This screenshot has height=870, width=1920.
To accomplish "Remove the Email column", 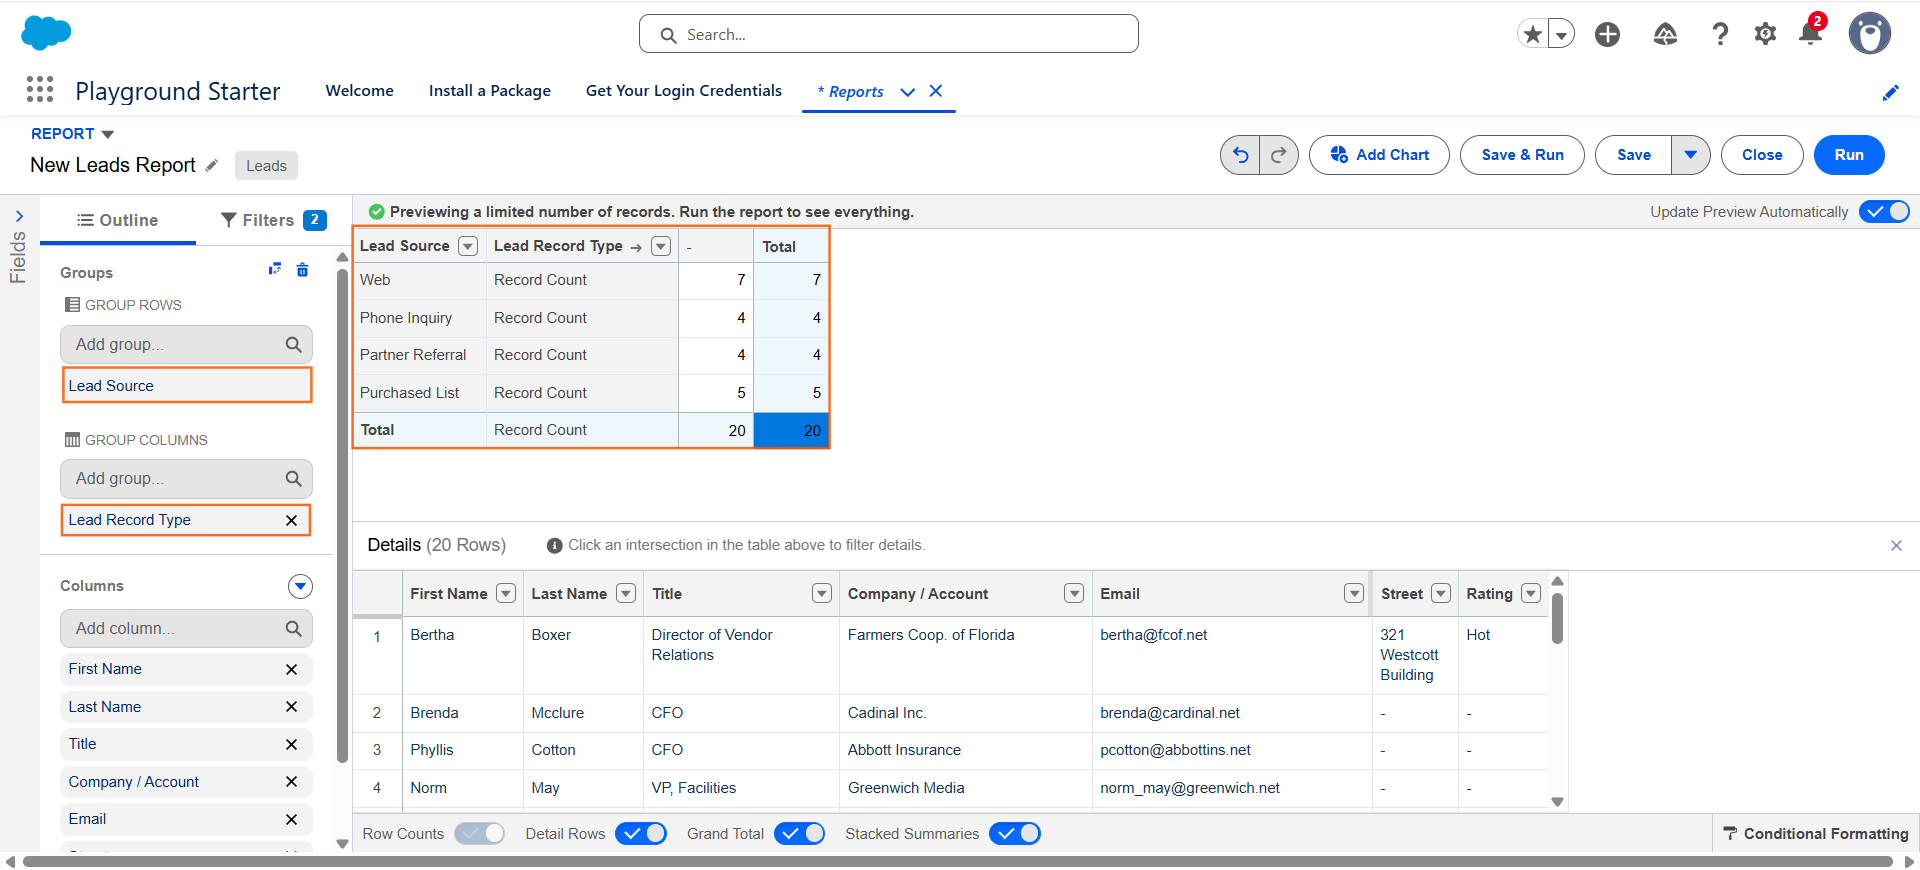I will coord(291,819).
